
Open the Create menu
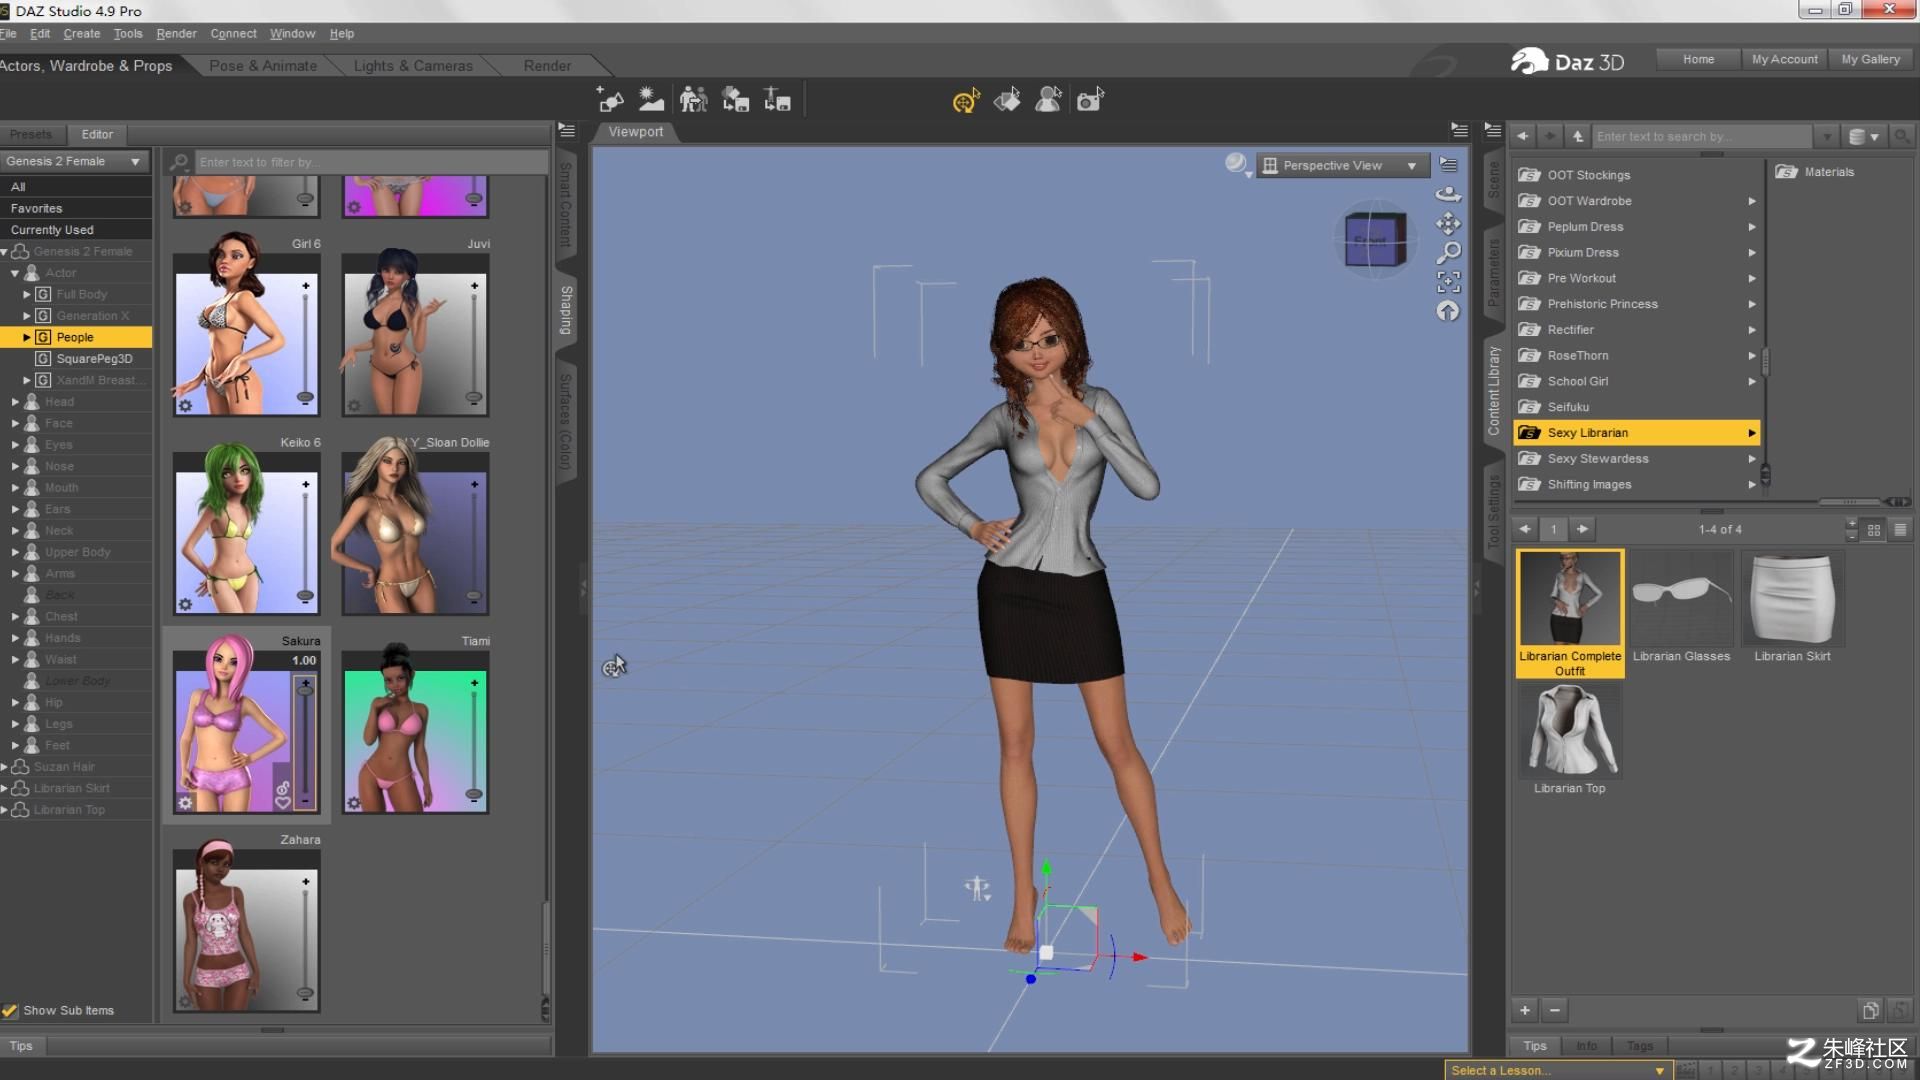coord(82,33)
